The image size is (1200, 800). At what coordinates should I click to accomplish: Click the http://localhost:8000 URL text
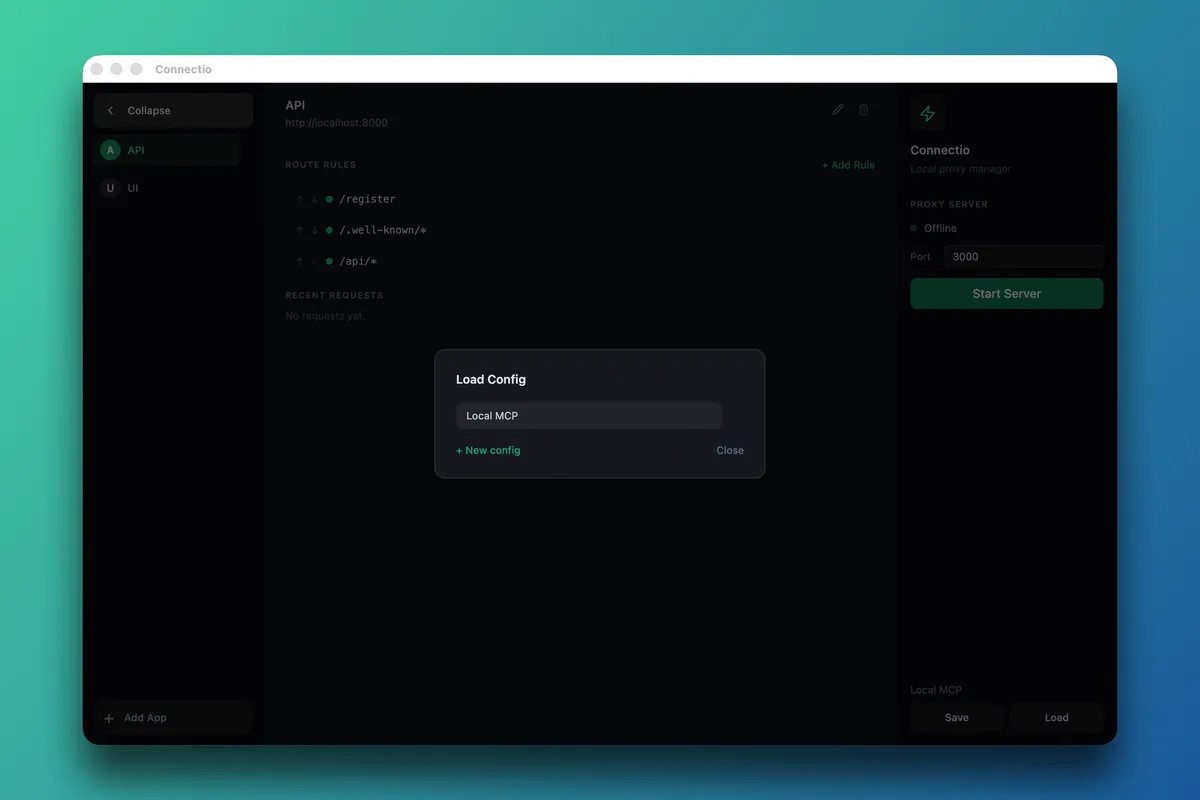coord(336,123)
